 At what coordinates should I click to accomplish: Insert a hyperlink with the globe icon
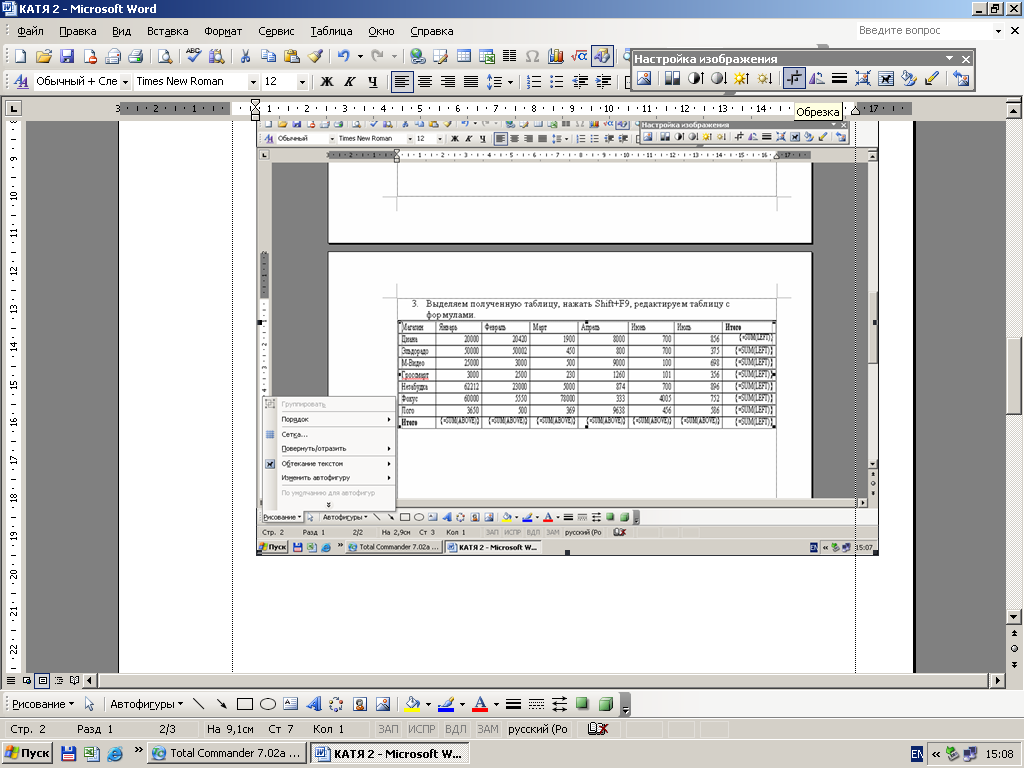click(417, 57)
